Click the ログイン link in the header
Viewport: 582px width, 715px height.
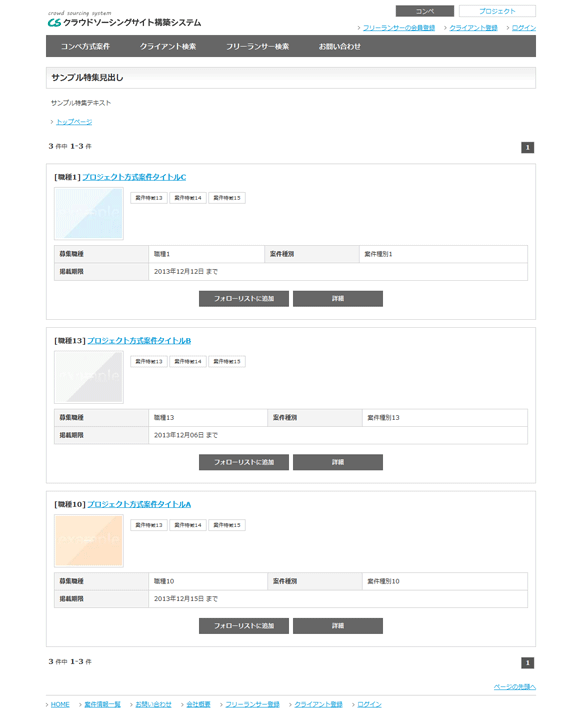pos(524,28)
